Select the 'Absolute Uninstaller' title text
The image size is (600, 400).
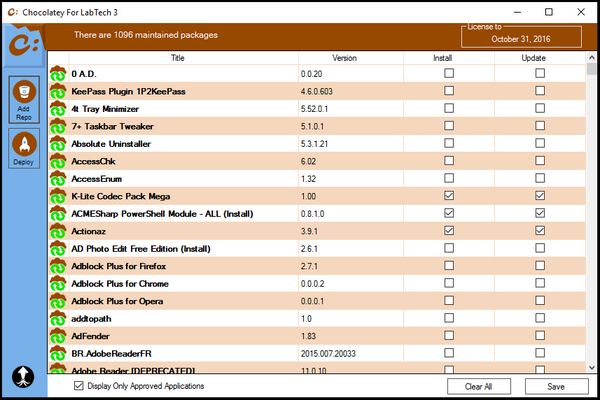[x=111, y=144]
